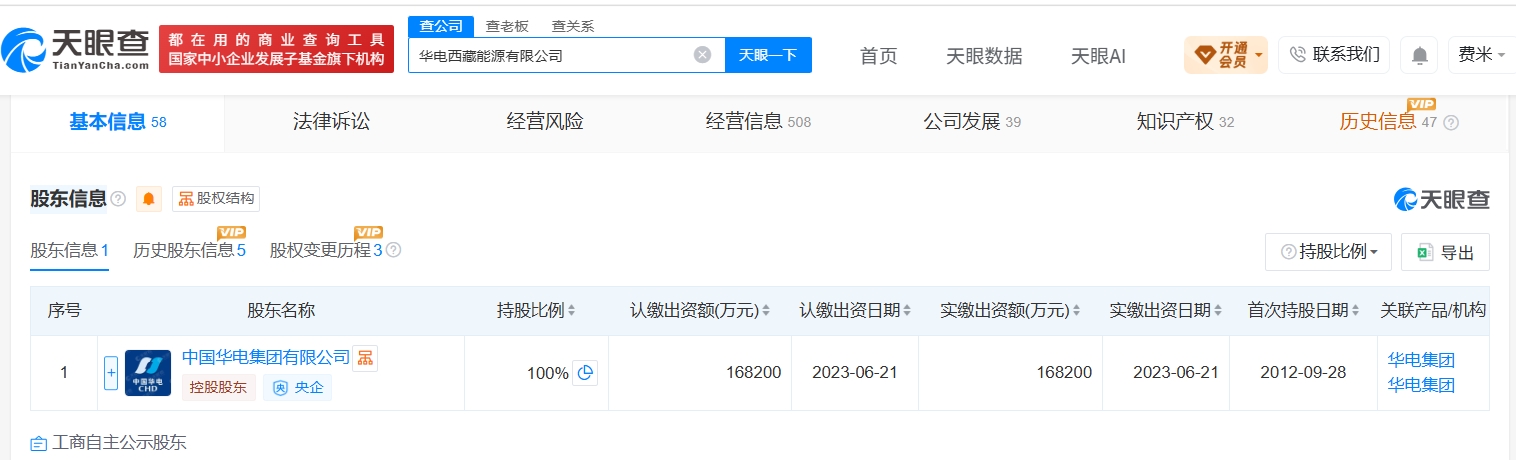1516x460 pixels.
Task: Click the 导出 export button
Action: coord(1445,252)
